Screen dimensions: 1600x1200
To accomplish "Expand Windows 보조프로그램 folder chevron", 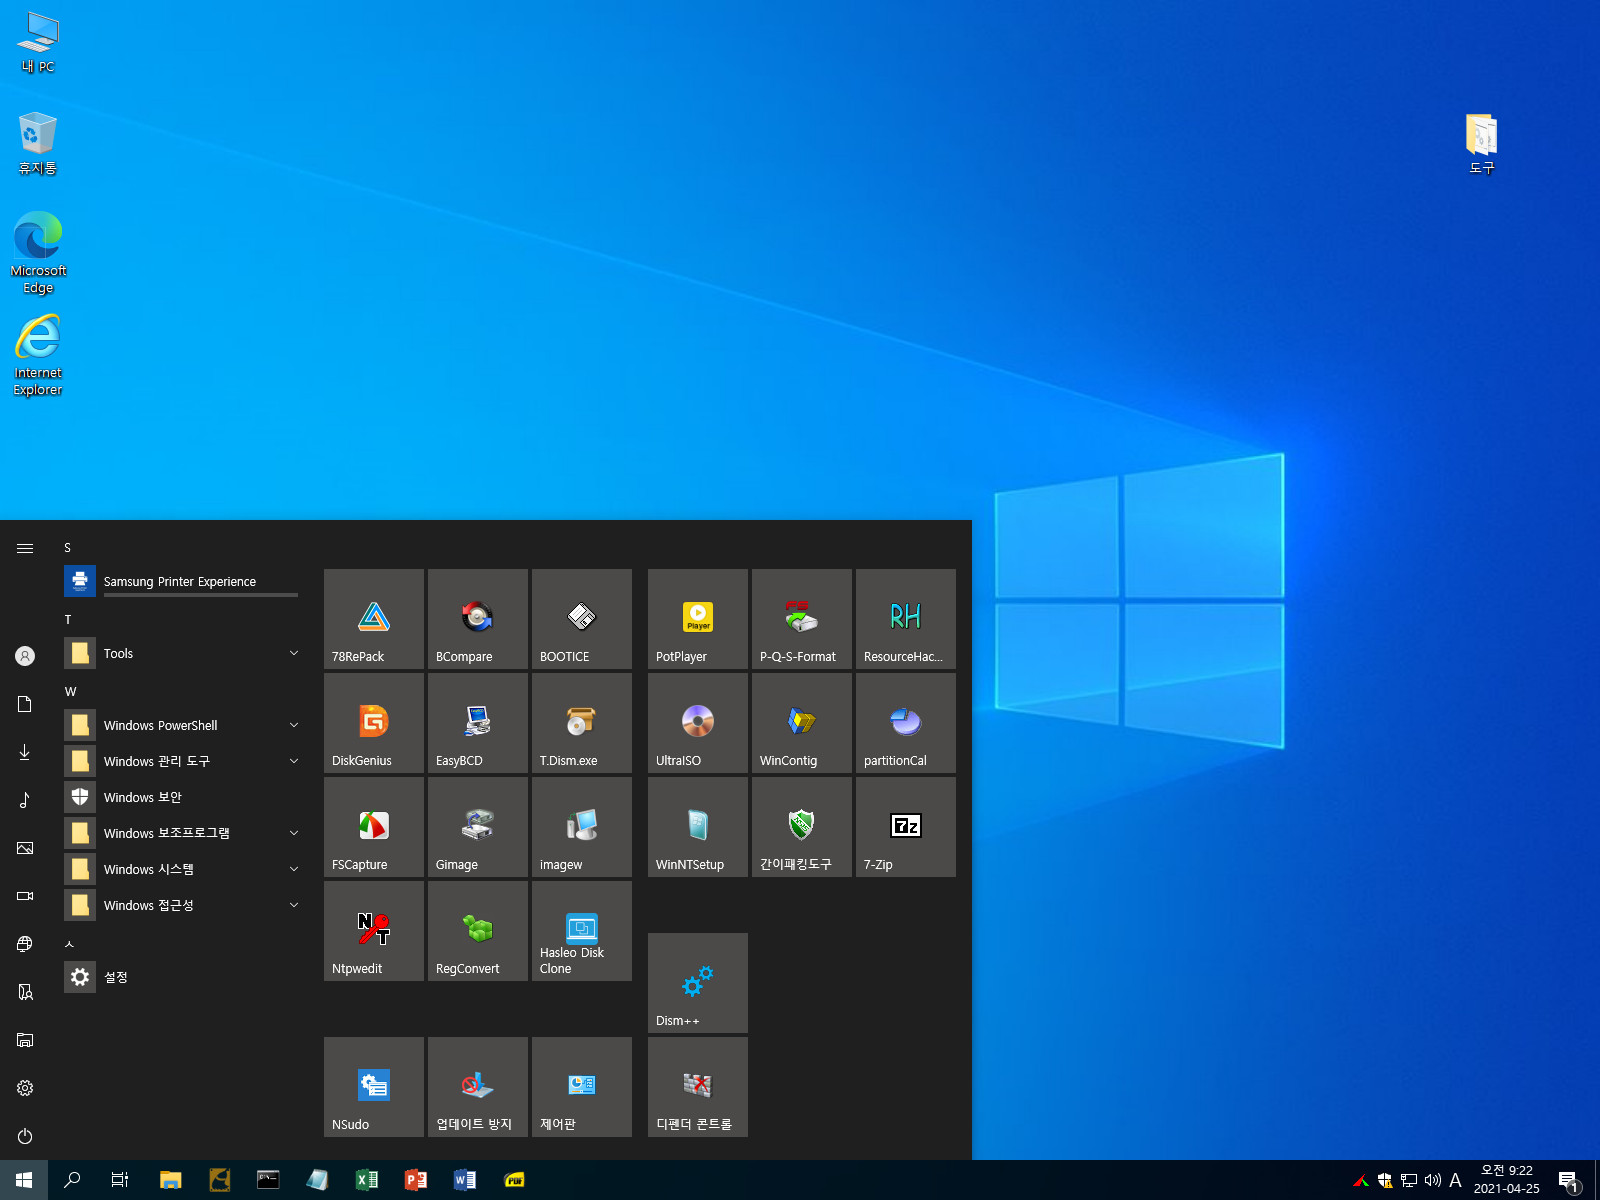I will [294, 833].
